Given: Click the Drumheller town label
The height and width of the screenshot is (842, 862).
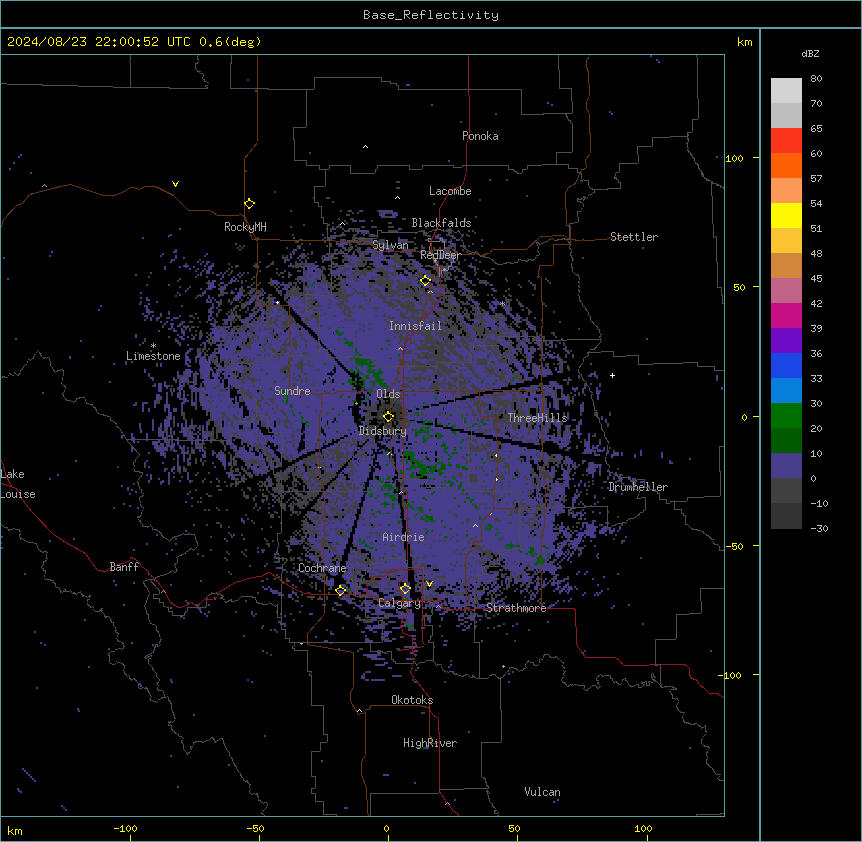Looking at the screenshot, I should pyautogui.click(x=638, y=487).
